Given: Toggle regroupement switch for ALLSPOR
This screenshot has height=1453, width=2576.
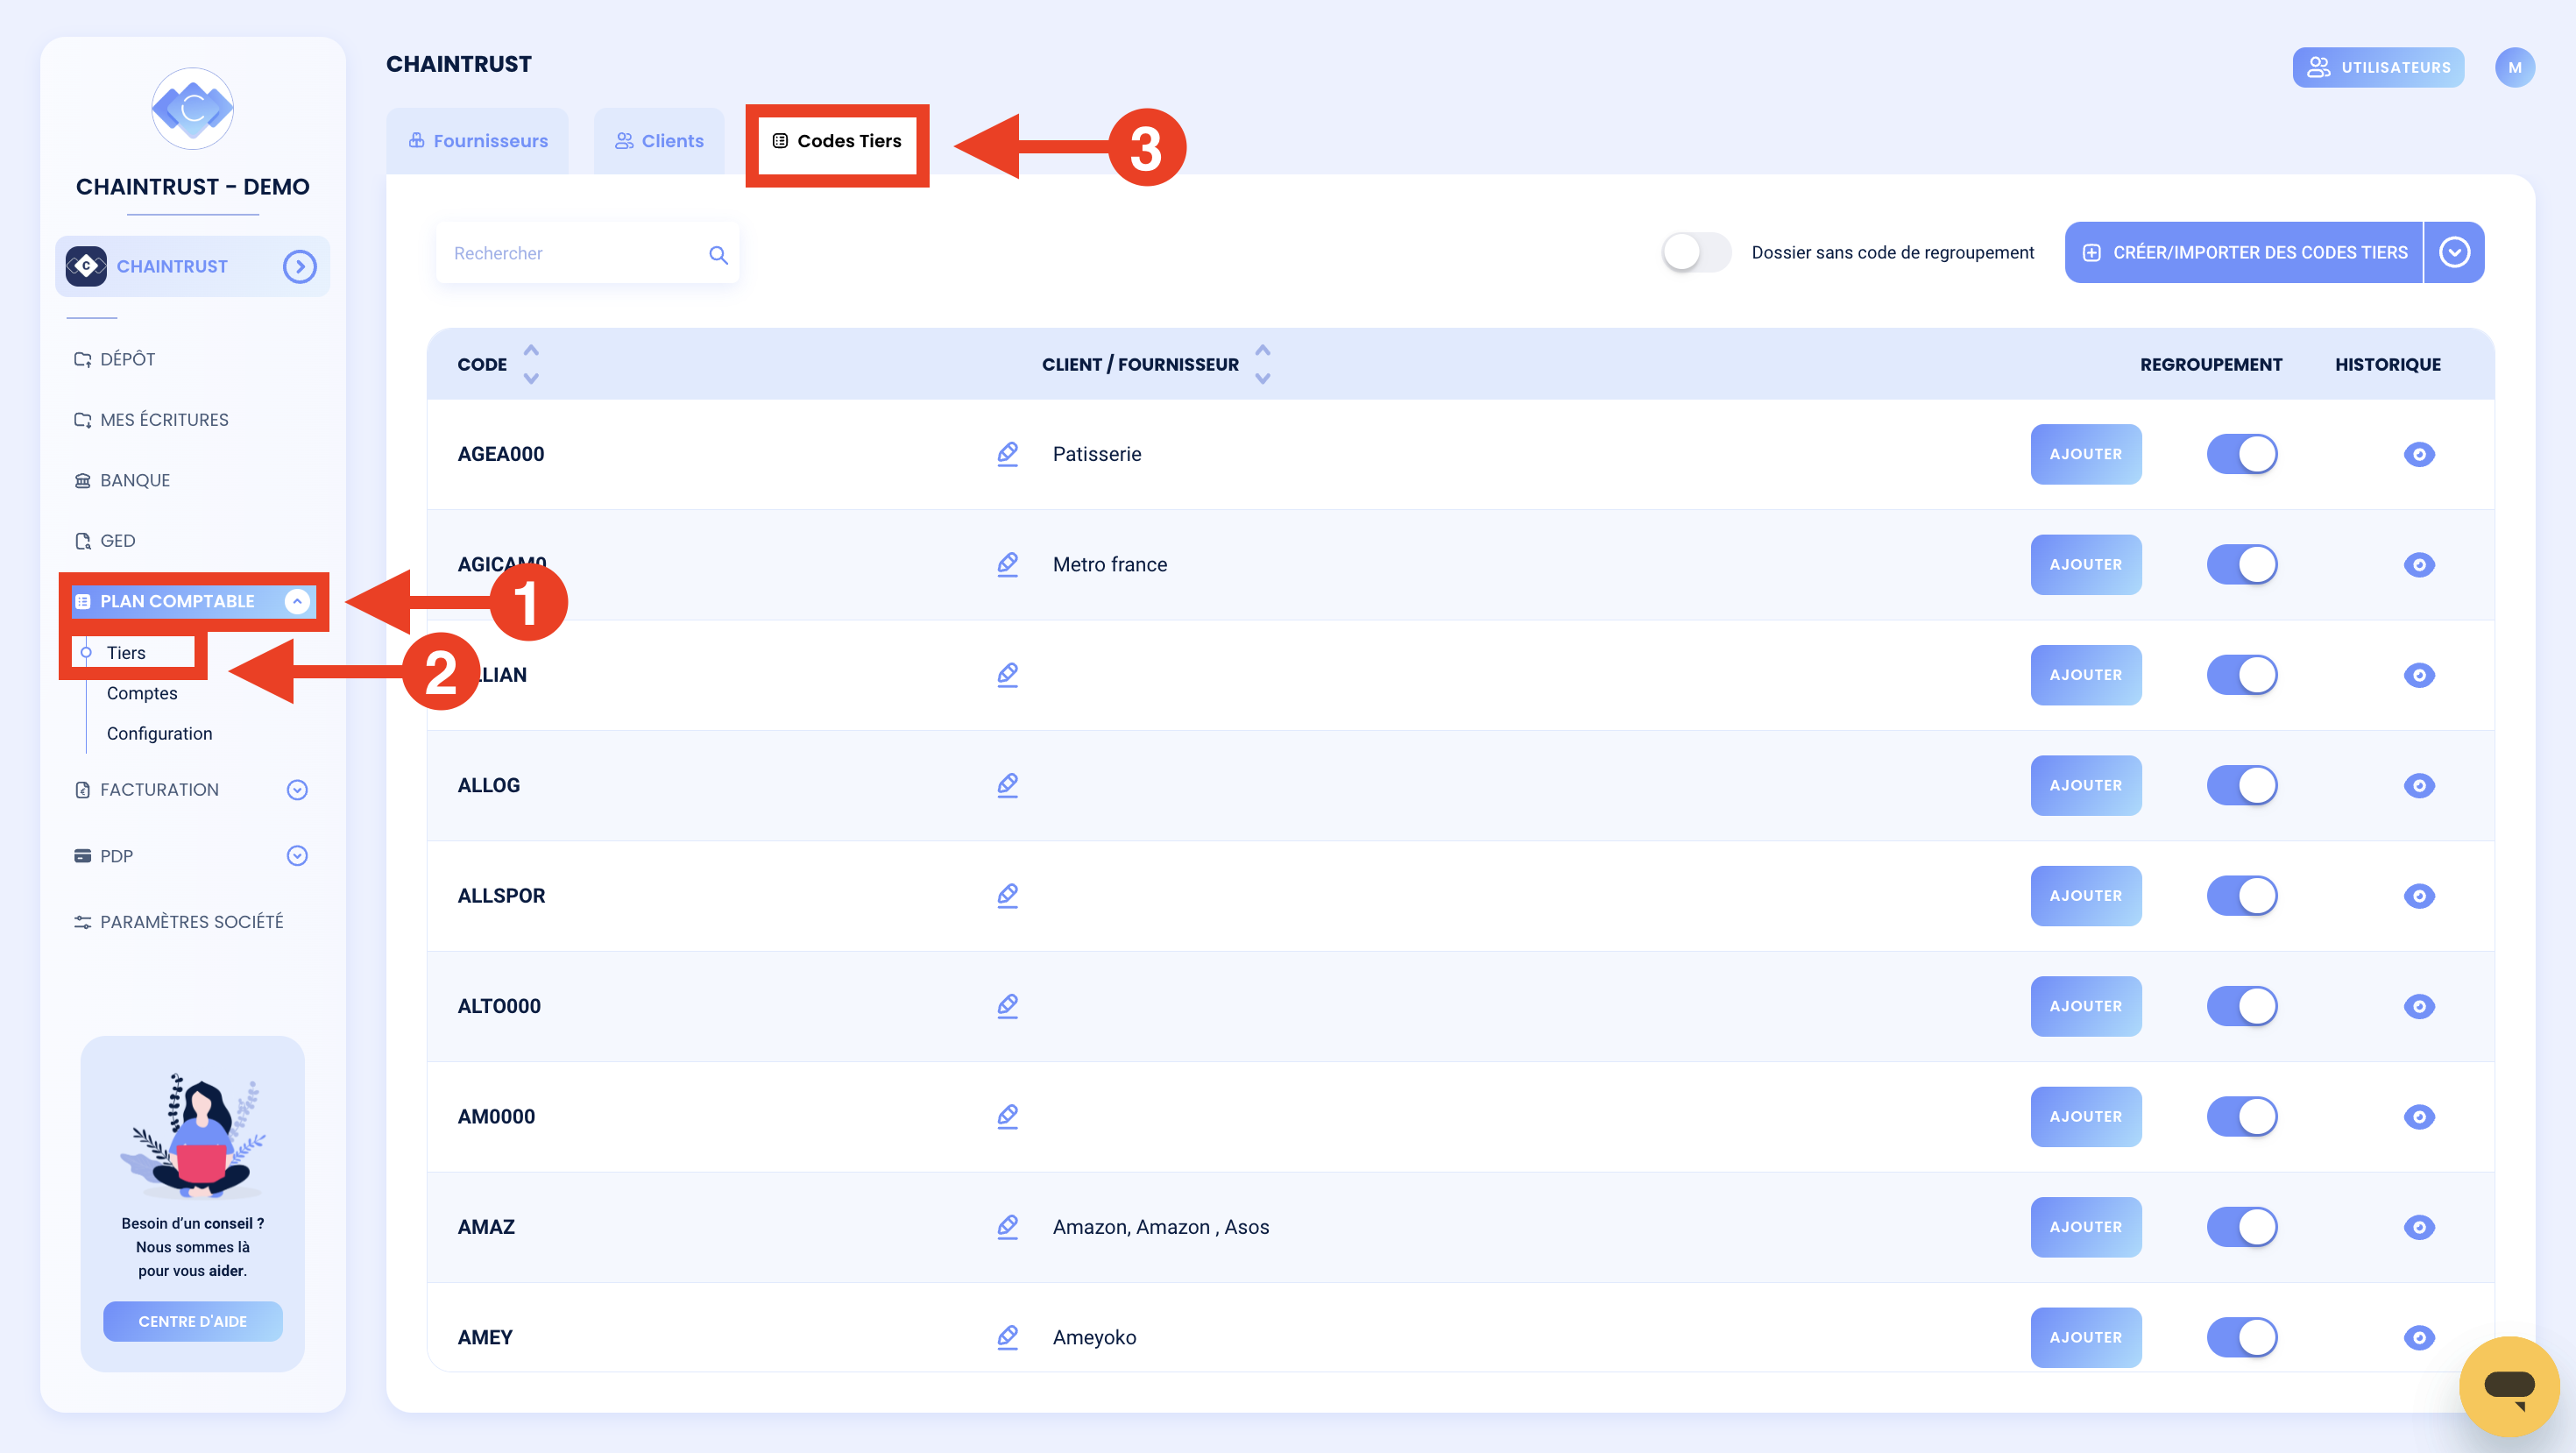Looking at the screenshot, I should click(x=2242, y=895).
